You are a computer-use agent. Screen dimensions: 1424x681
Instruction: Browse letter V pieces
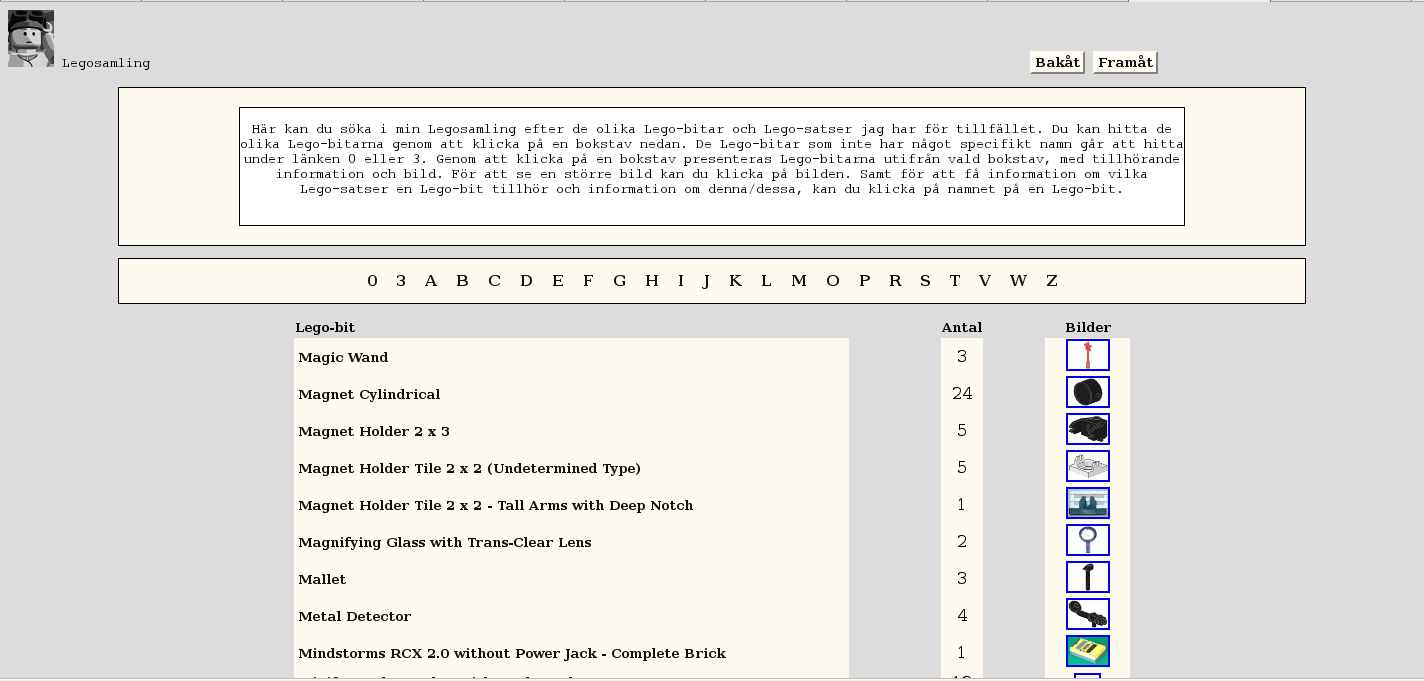pos(985,281)
